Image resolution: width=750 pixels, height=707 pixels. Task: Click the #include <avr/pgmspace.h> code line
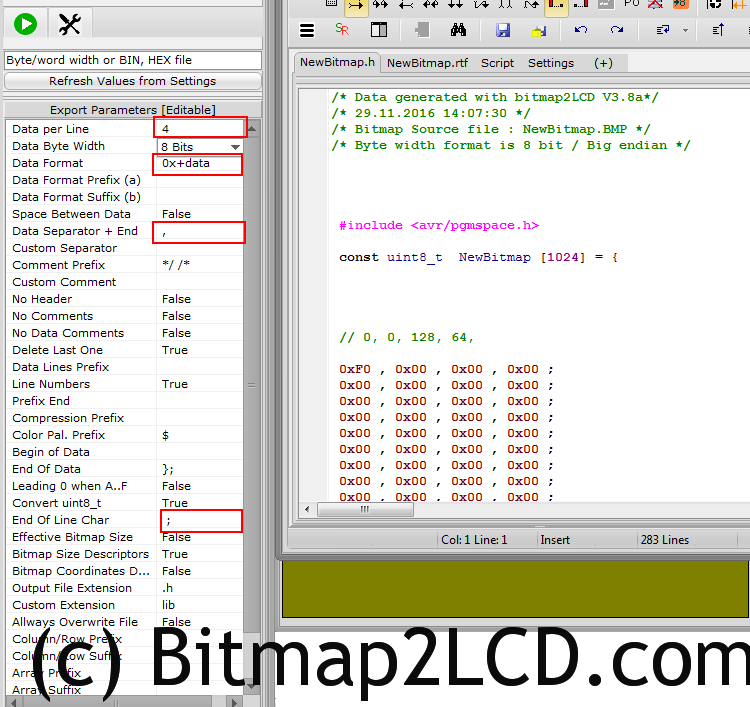439,225
